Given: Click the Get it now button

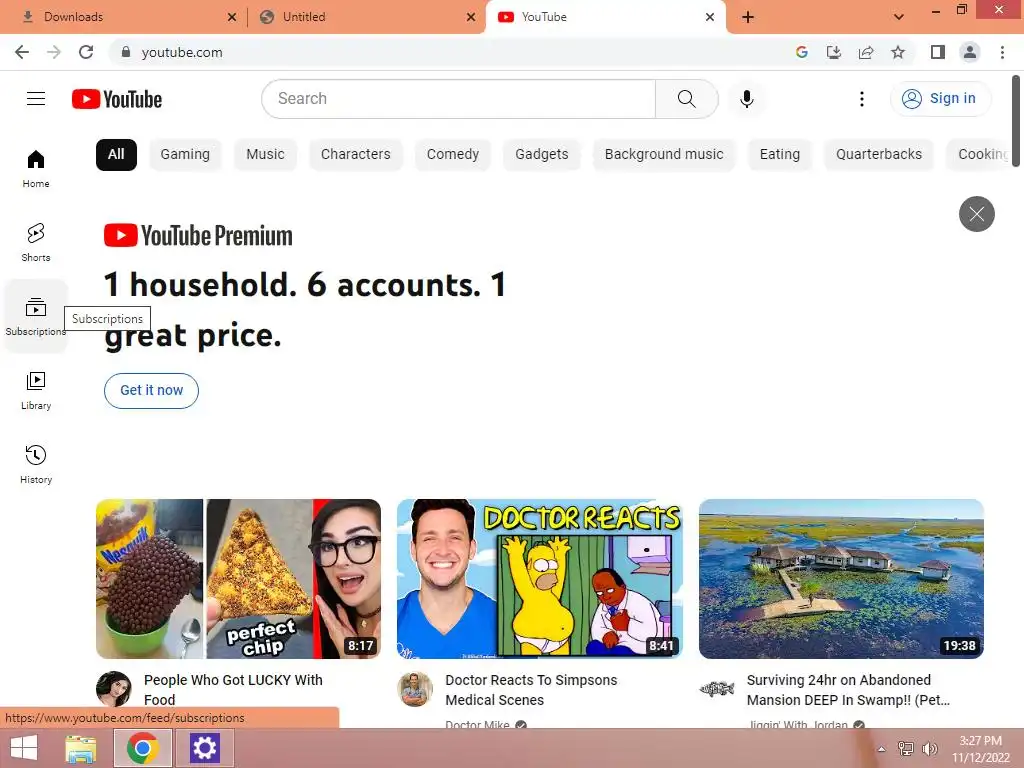Looking at the screenshot, I should coord(152,391).
